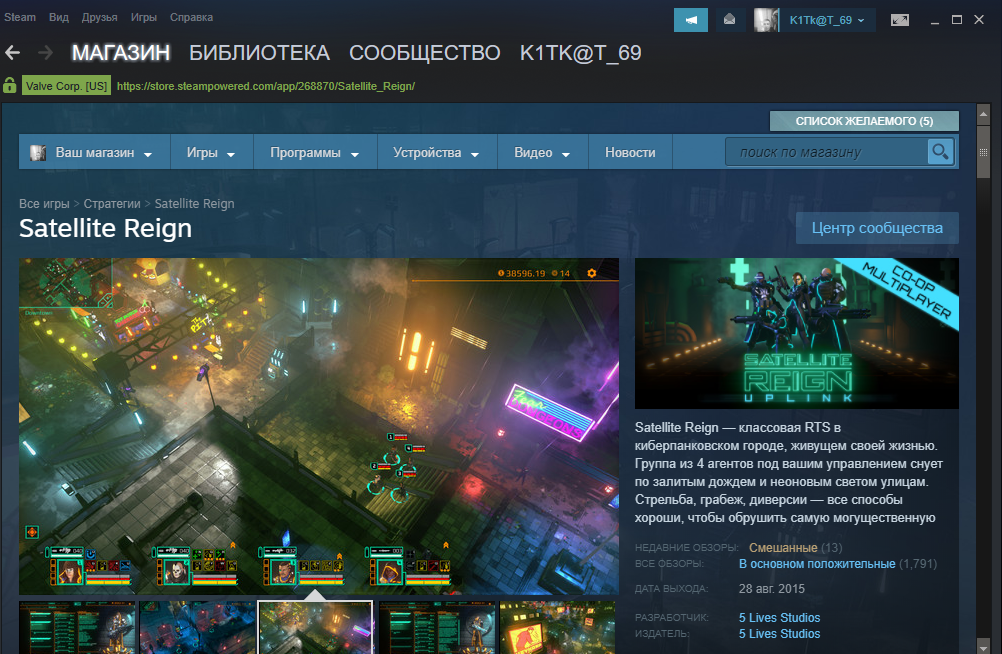
Task: Click the Valve Corp. [US] certificate badge
Action: tap(66, 86)
